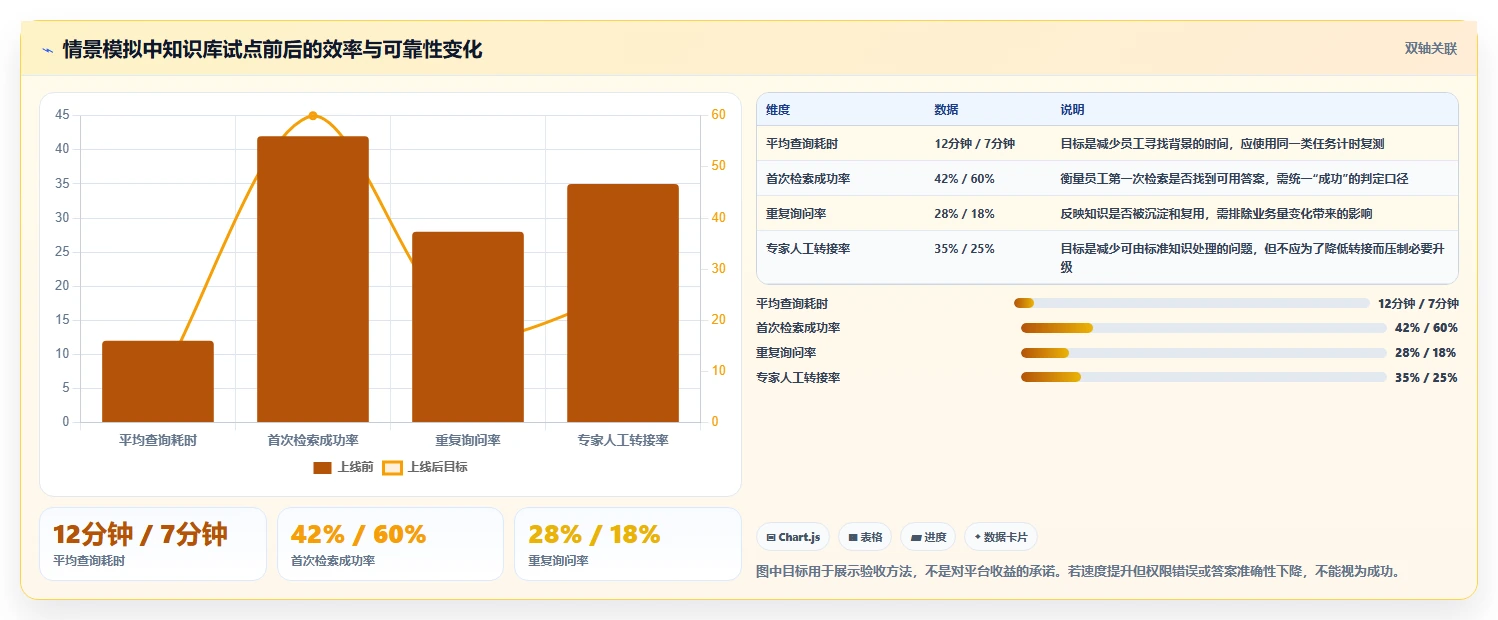The width and height of the screenshot is (1498, 620).
Task: Select the 进度 tag
Action: tap(928, 537)
